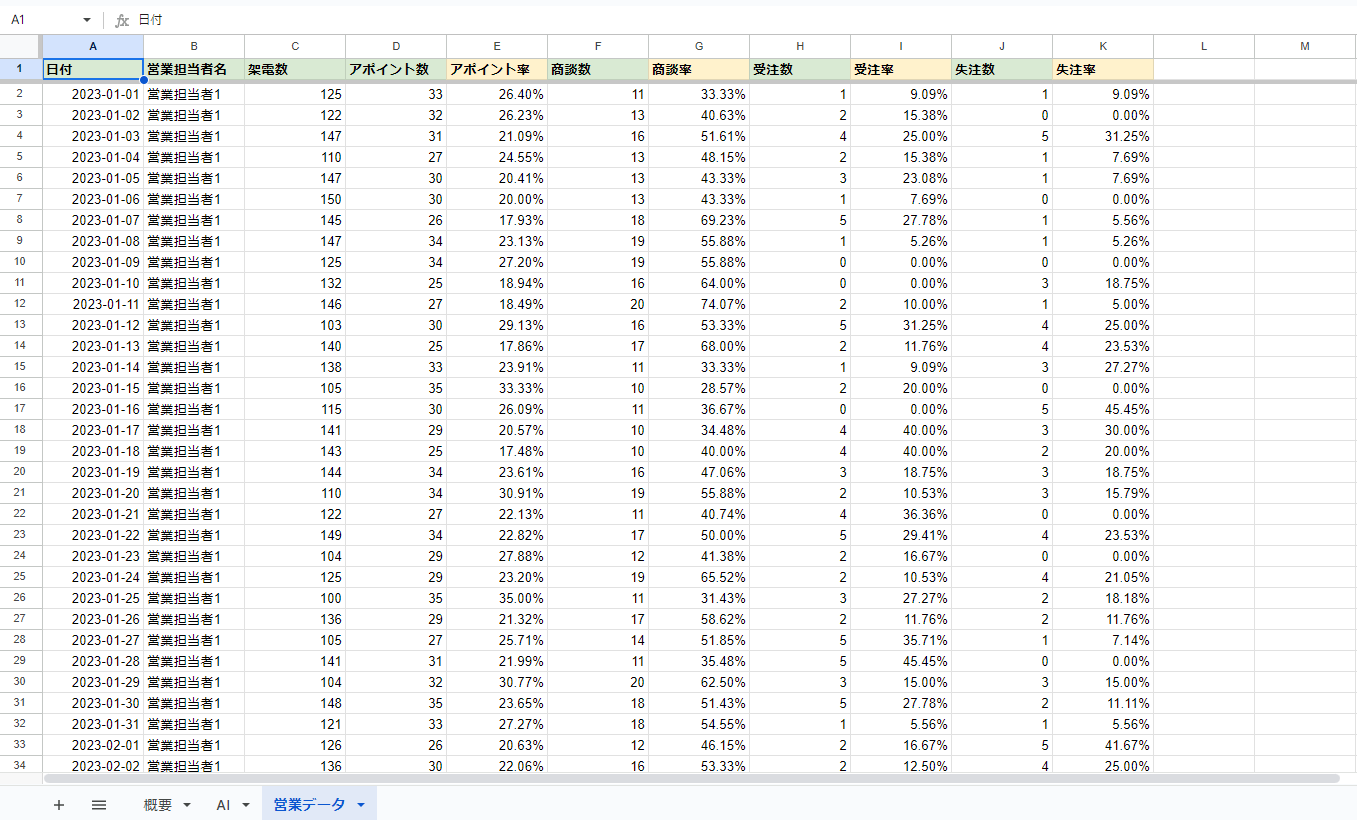Viewport: 1357px width, 820px height.
Task: Select column E header
Action: (x=497, y=46)
